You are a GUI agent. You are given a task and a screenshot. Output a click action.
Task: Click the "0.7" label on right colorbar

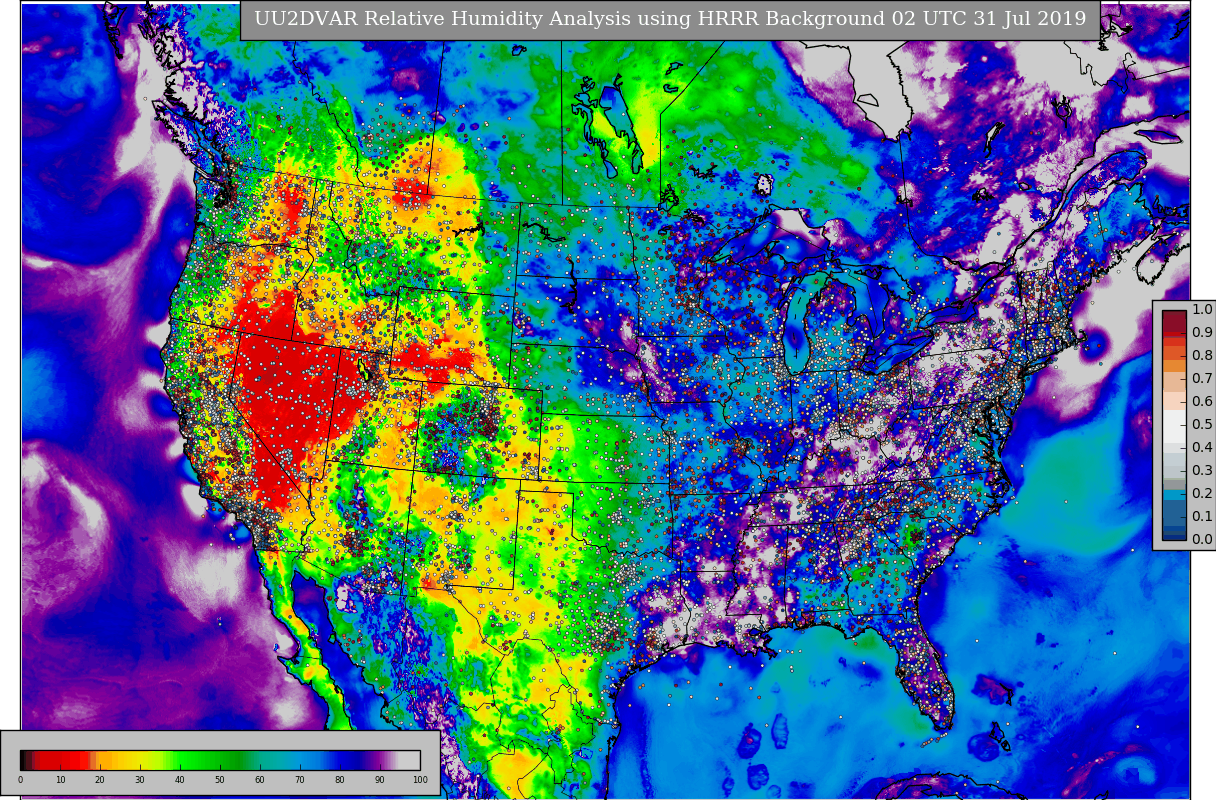[1202, 379]
